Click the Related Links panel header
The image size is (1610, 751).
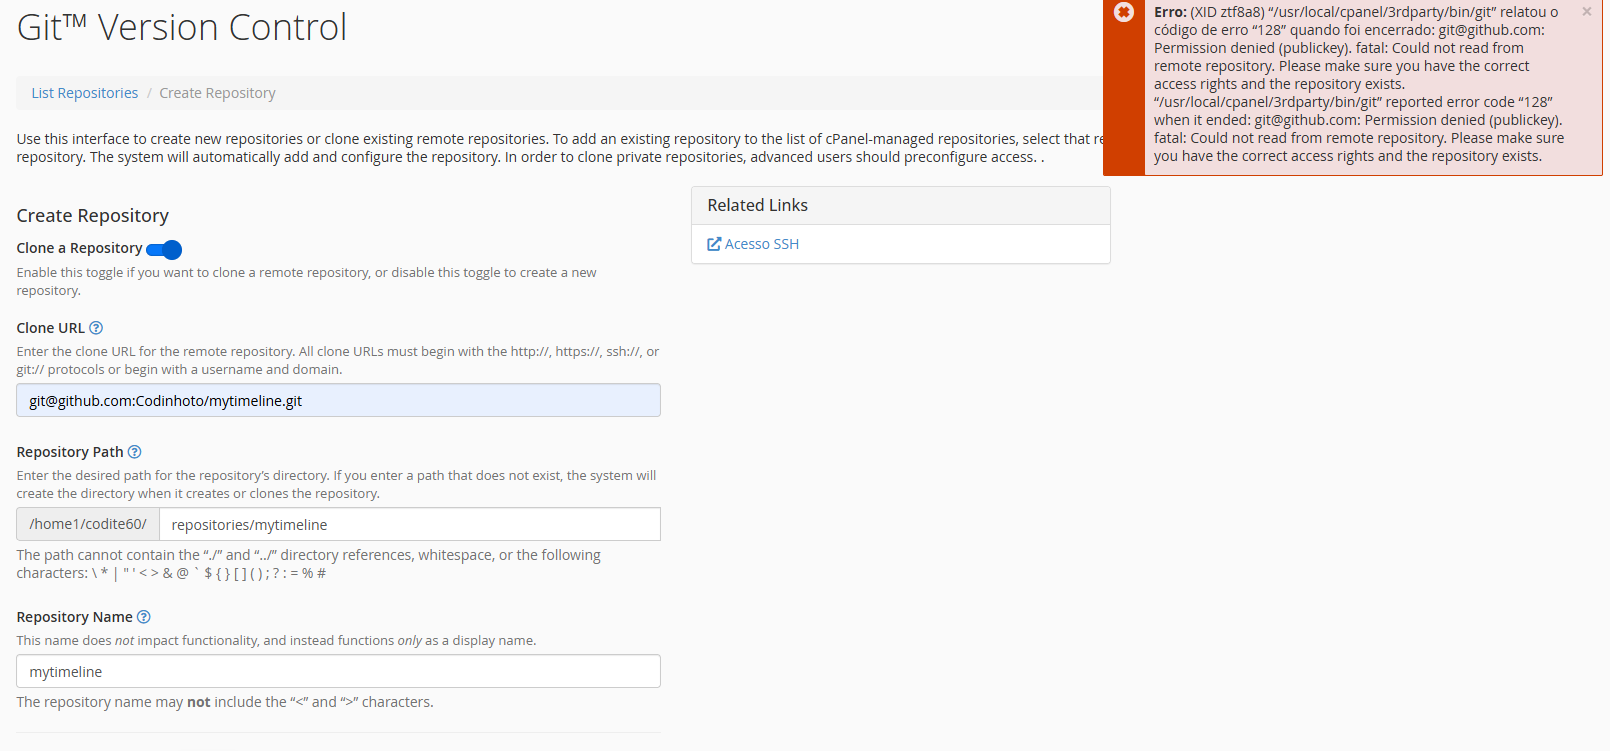900,205
